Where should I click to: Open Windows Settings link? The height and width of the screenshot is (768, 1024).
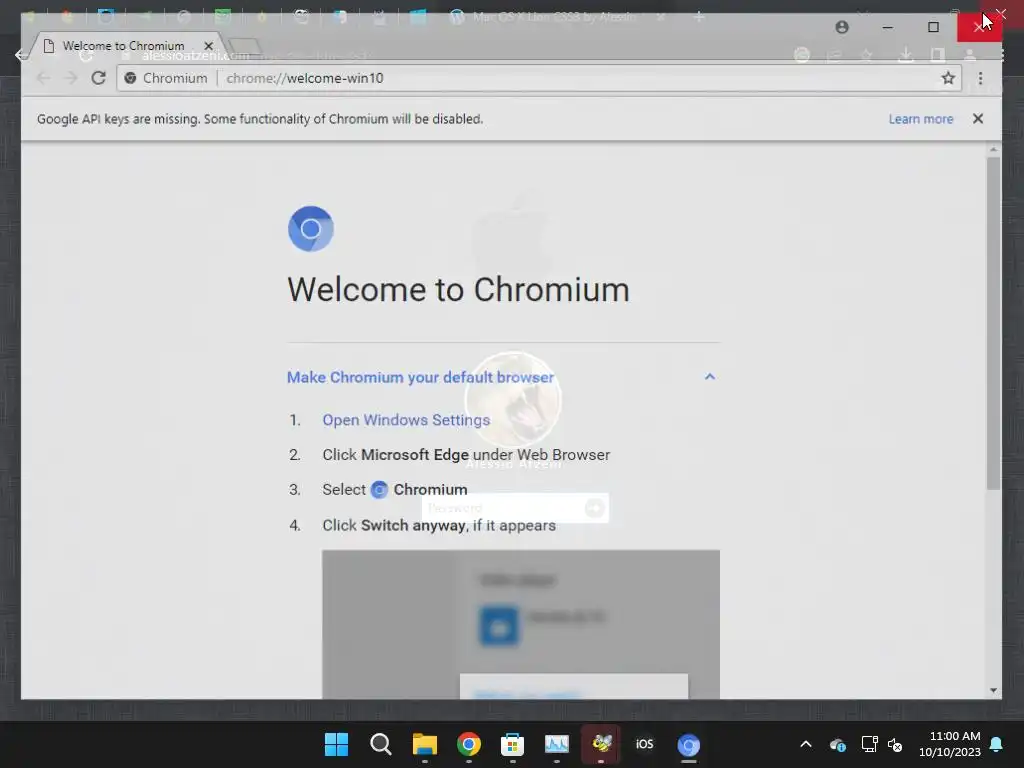pyautogui.click(x=406, y=420)
